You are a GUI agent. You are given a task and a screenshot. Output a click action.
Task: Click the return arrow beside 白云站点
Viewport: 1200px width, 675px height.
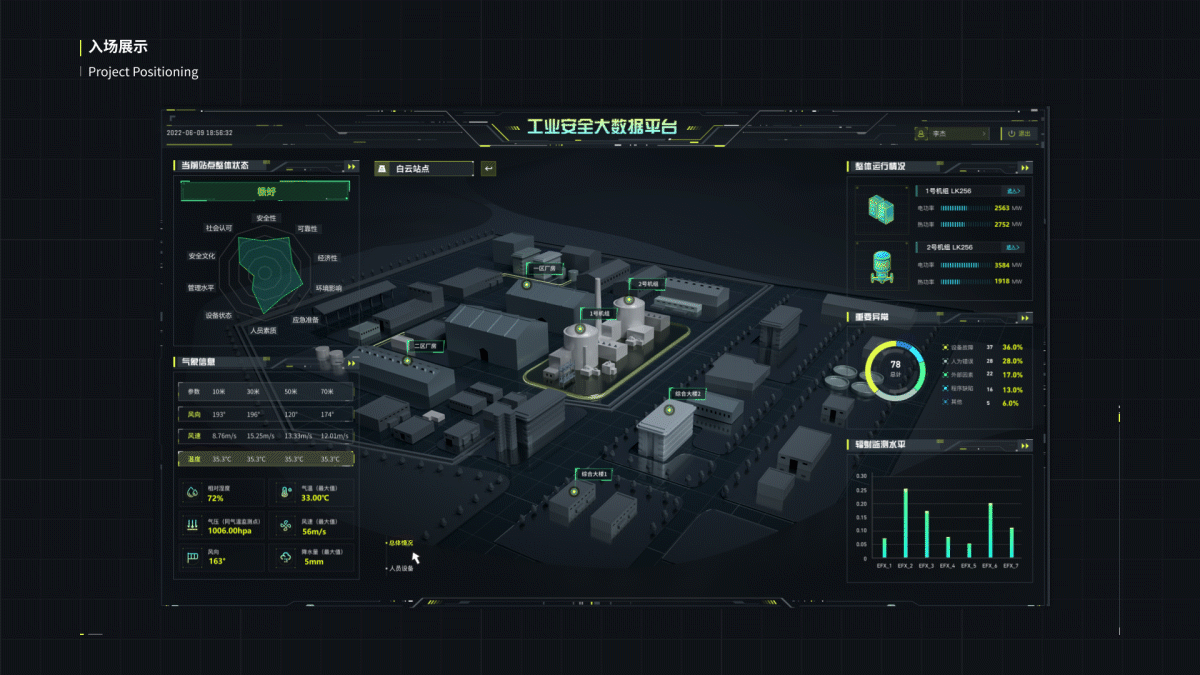pyautogui.click(x=489, y=169)
